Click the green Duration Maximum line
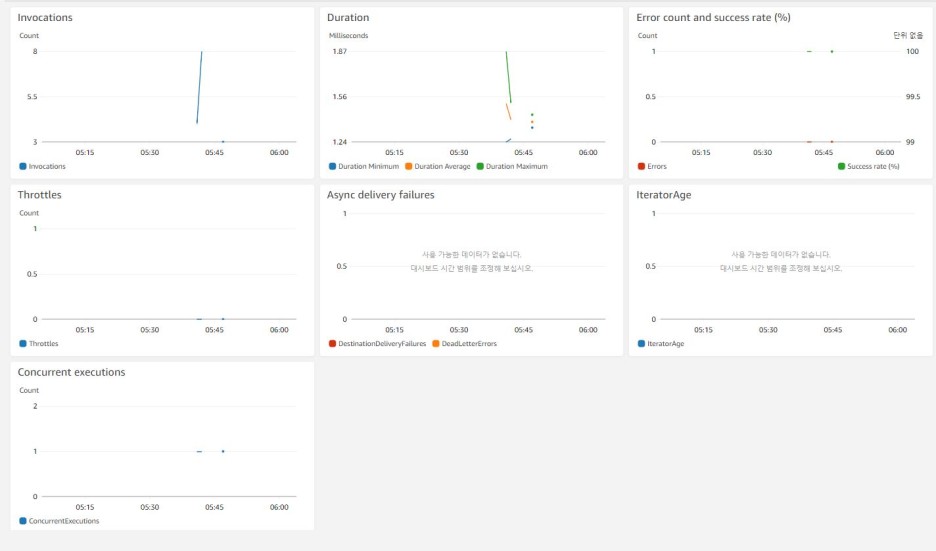 (509, 77)
